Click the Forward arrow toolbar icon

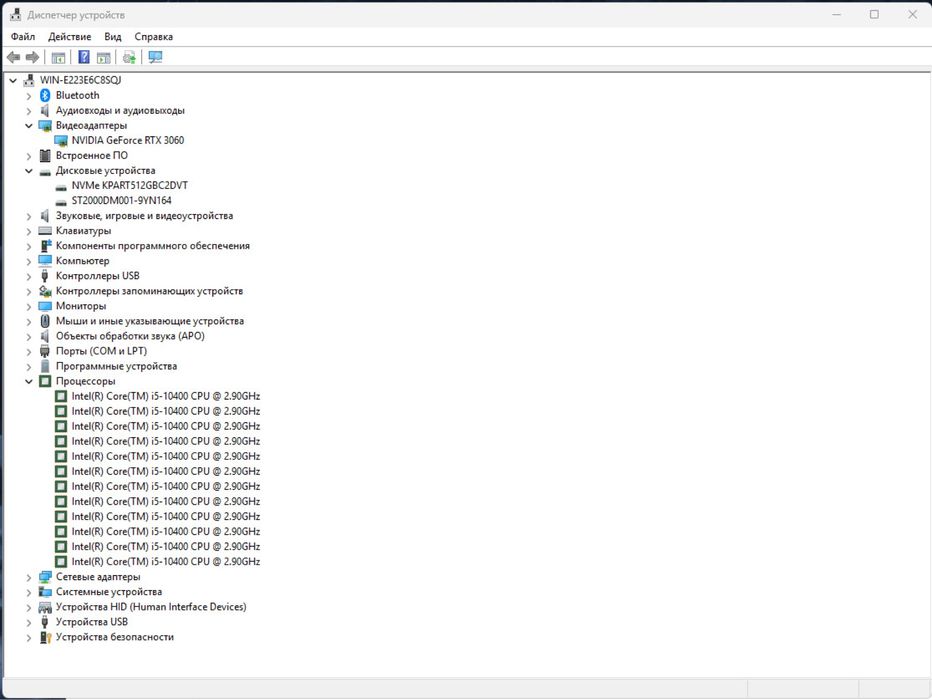point(32,57)
